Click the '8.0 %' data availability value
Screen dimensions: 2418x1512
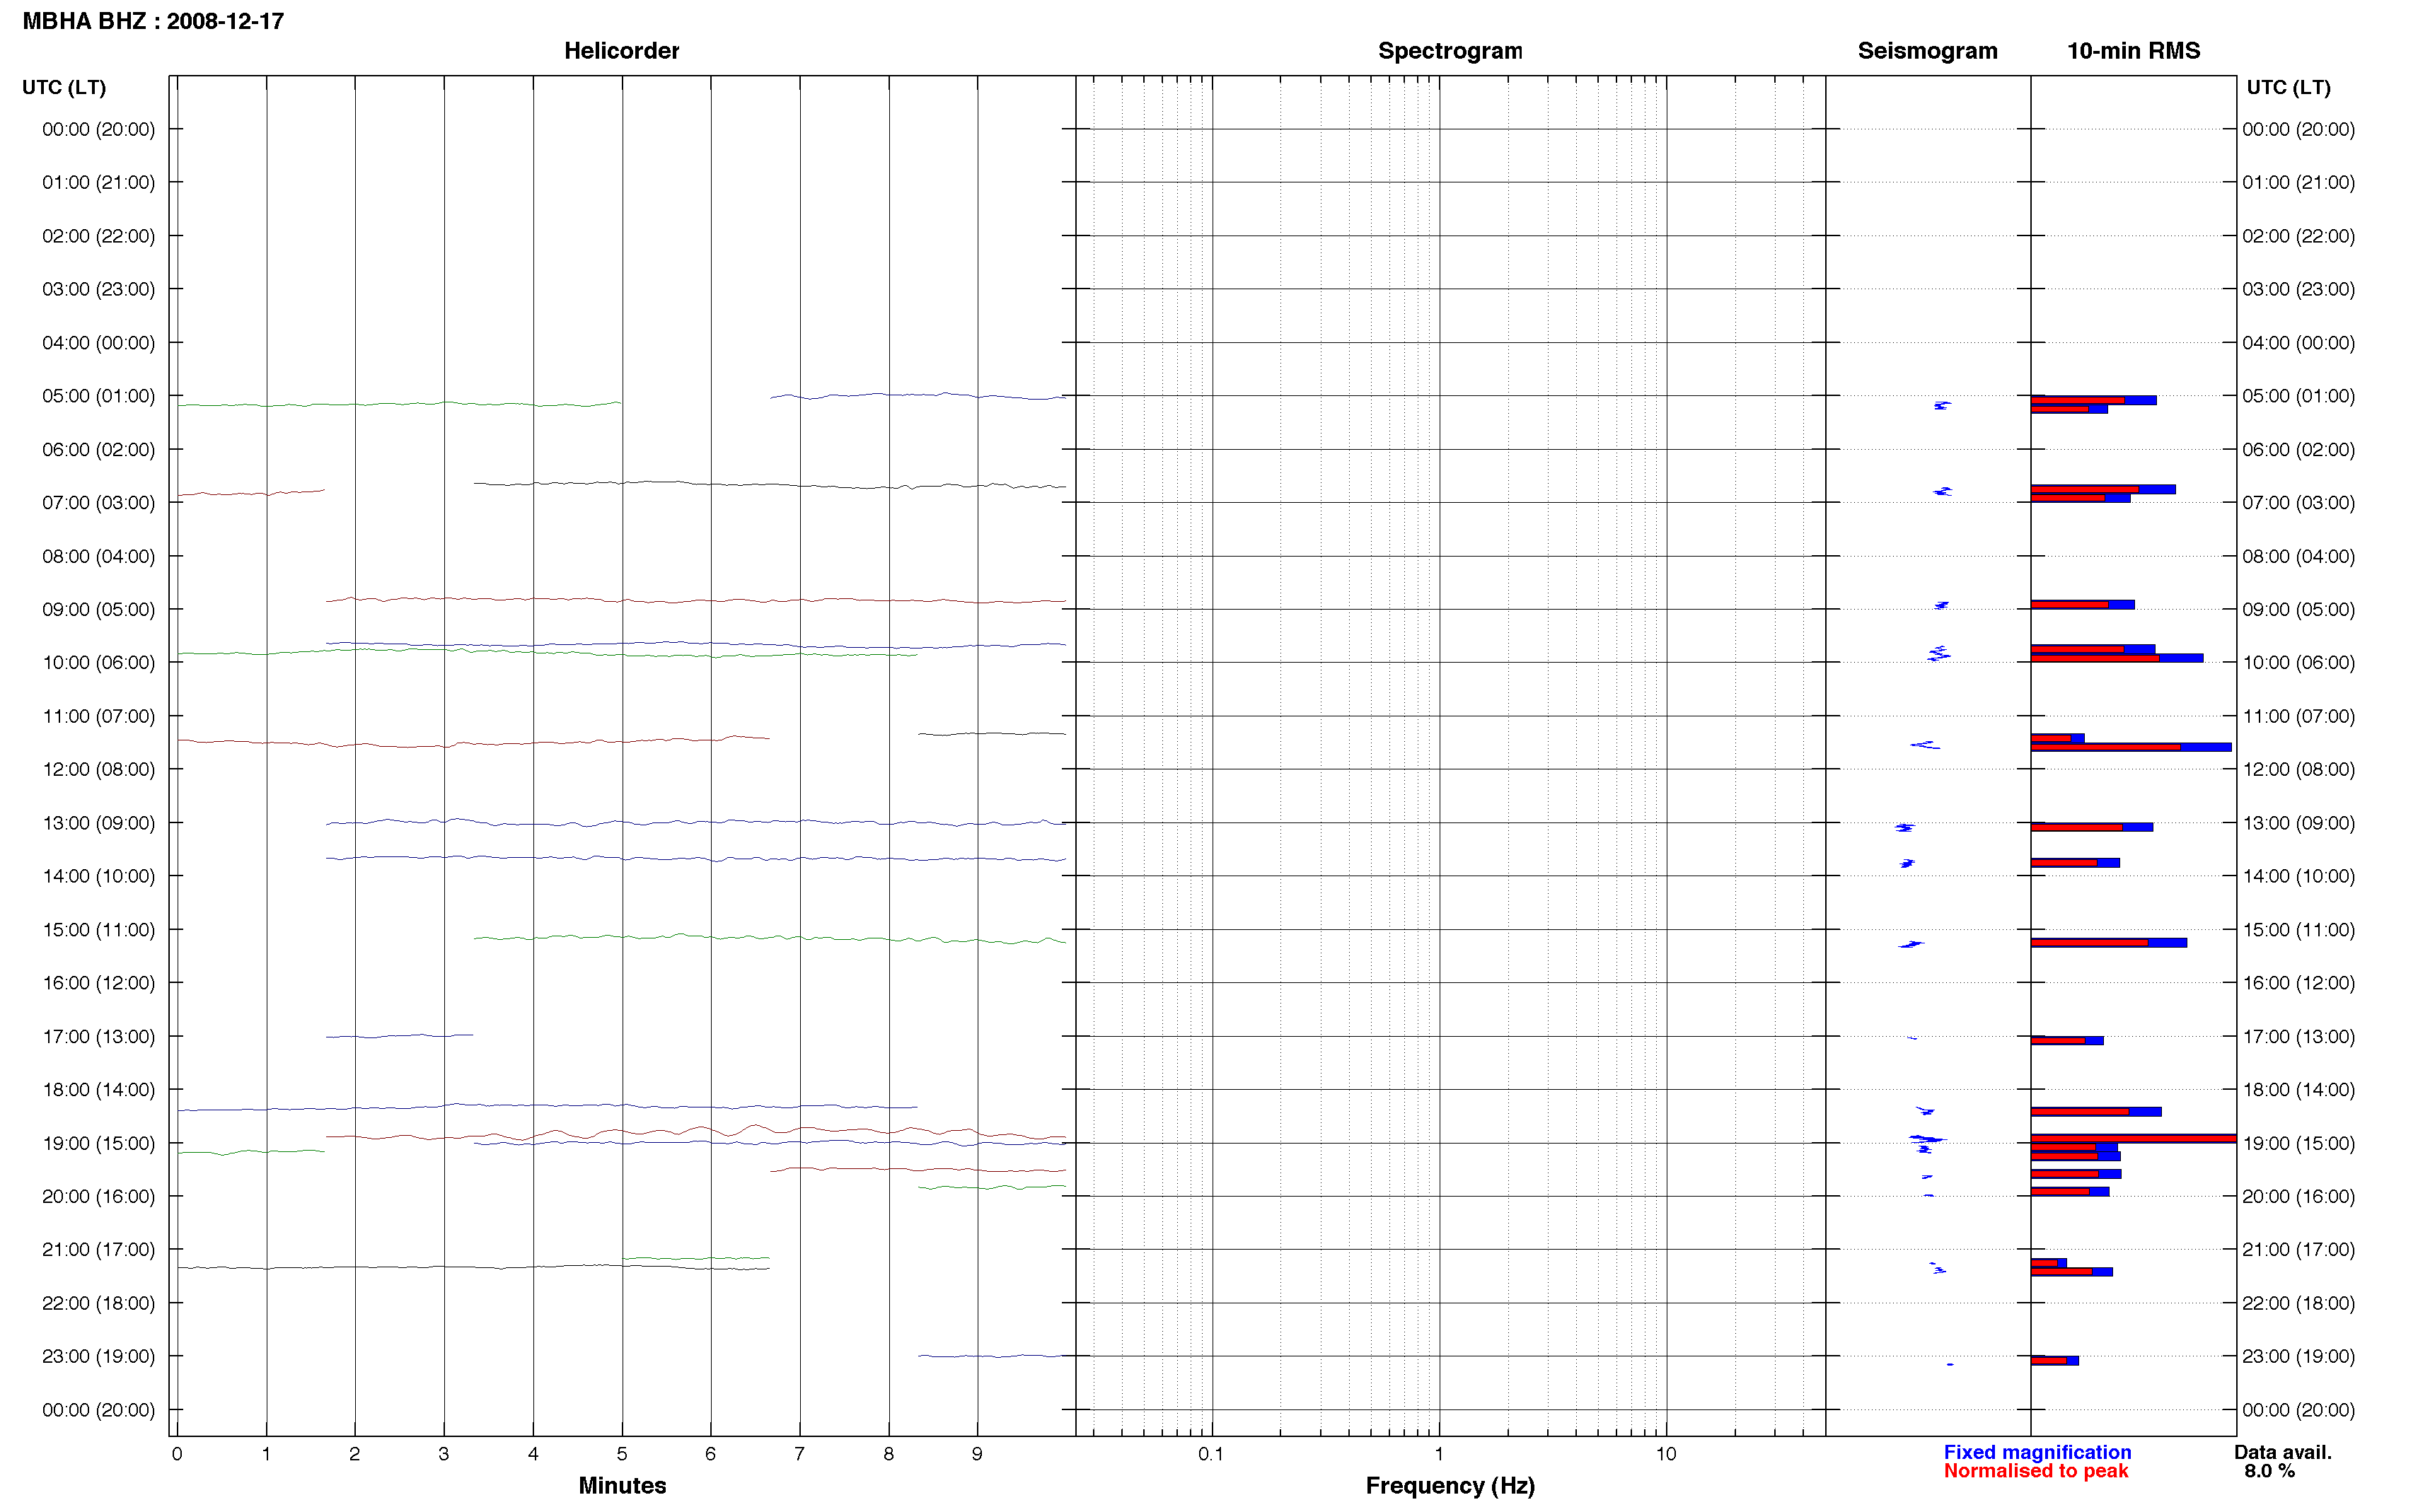point(2270,1471)
